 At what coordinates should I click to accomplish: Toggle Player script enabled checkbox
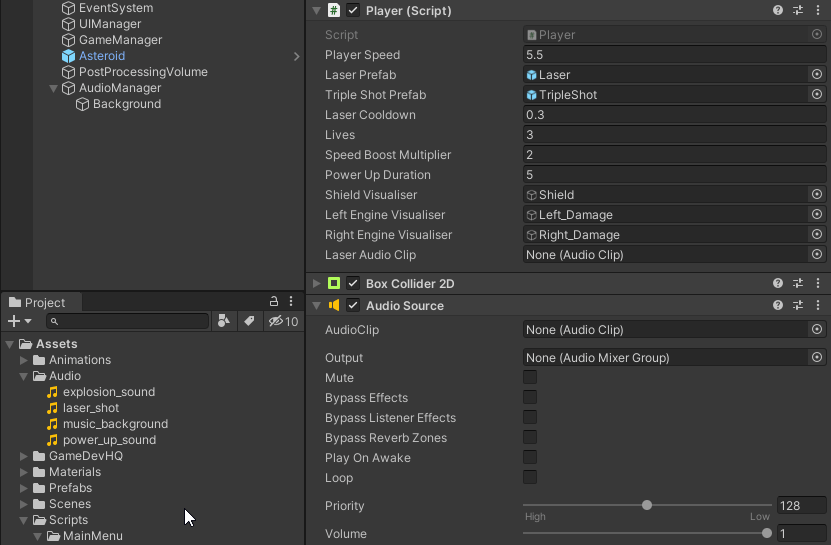tap(353, 10)
